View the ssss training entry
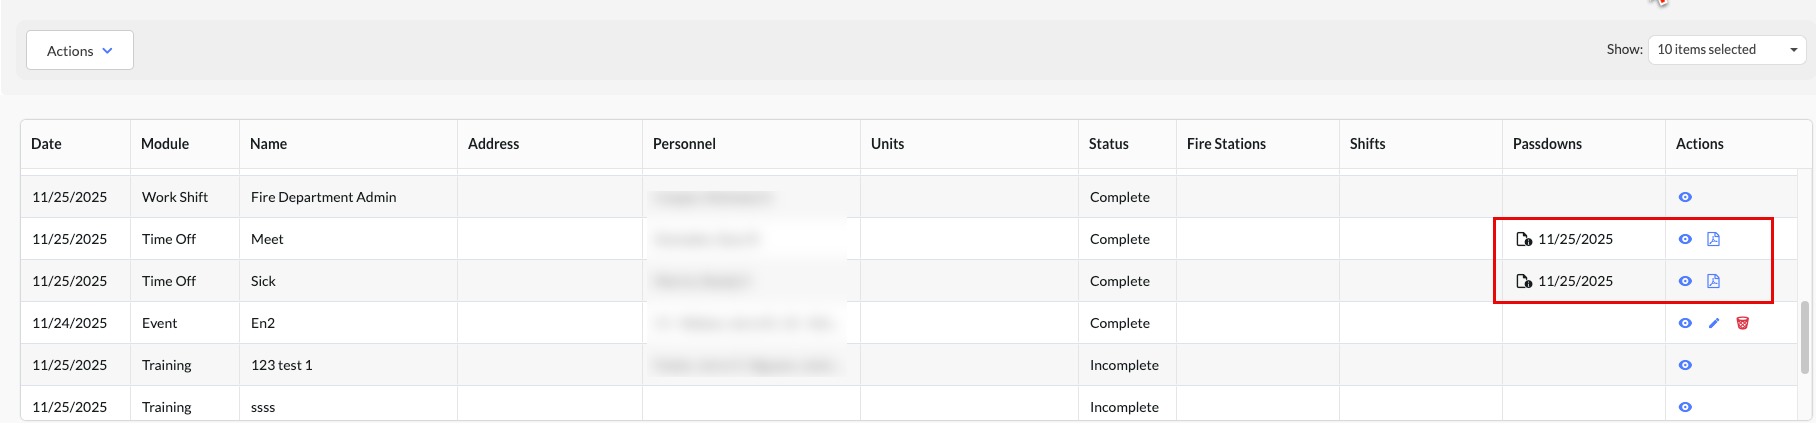 1685,407
